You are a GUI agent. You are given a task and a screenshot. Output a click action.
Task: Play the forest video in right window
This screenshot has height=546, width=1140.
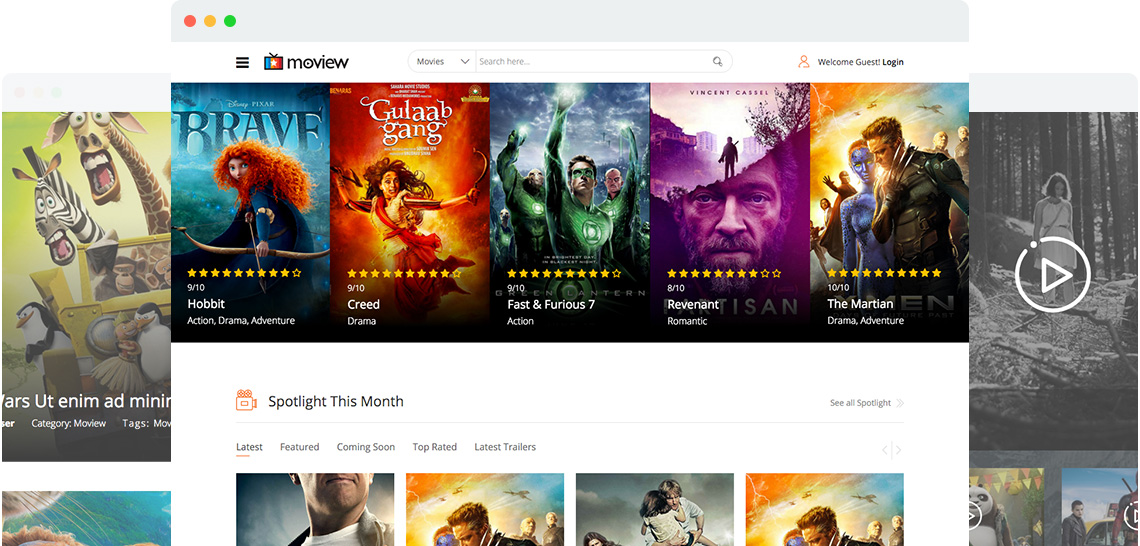tap(1052, 275)
